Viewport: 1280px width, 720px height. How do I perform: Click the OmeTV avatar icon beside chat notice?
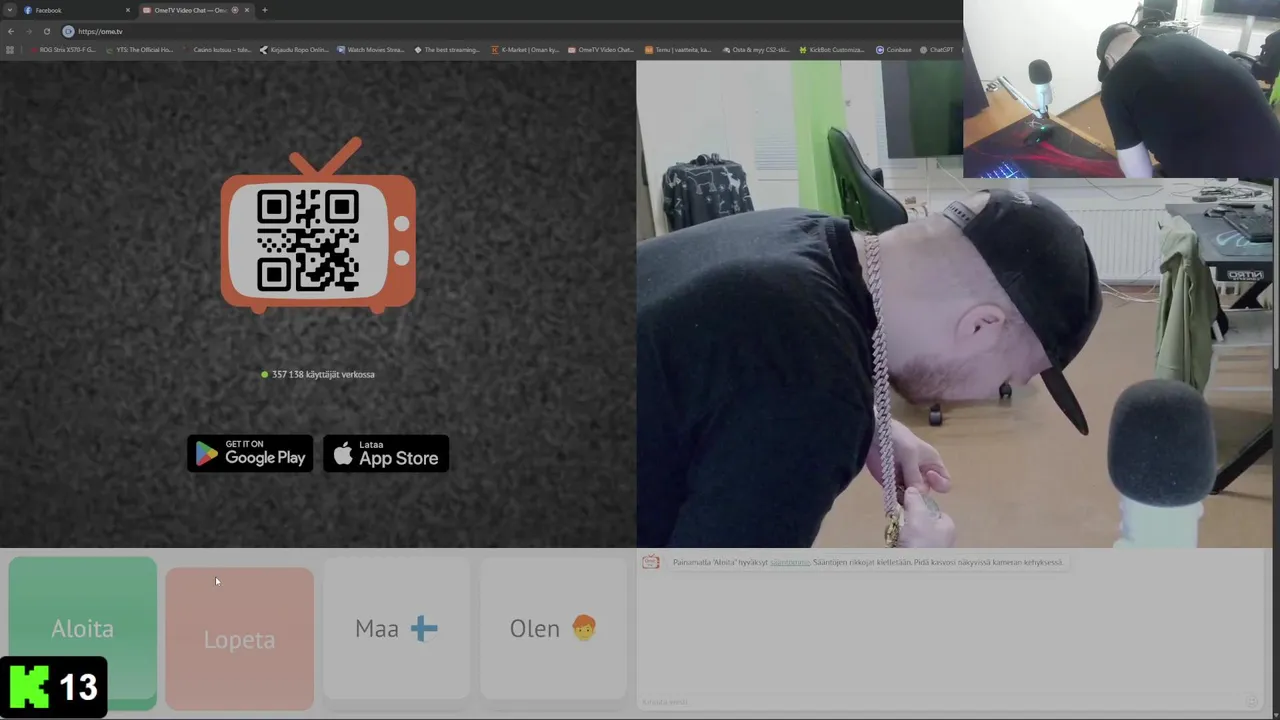point(651,562)
